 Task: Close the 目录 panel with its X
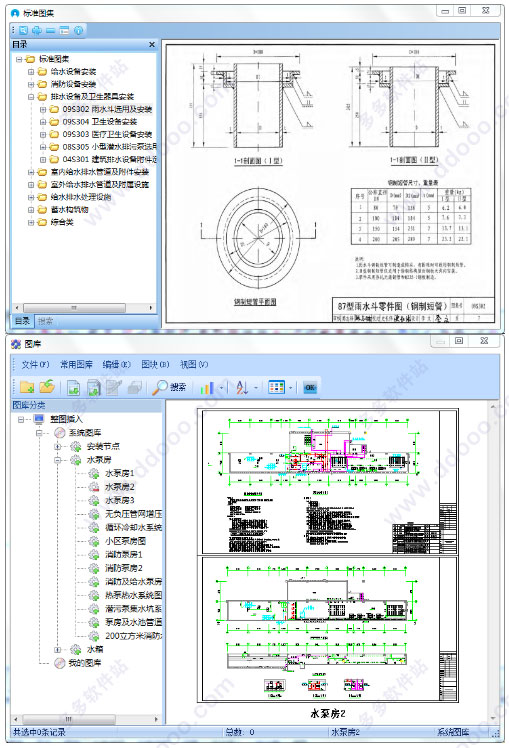[x=152, y=44]
